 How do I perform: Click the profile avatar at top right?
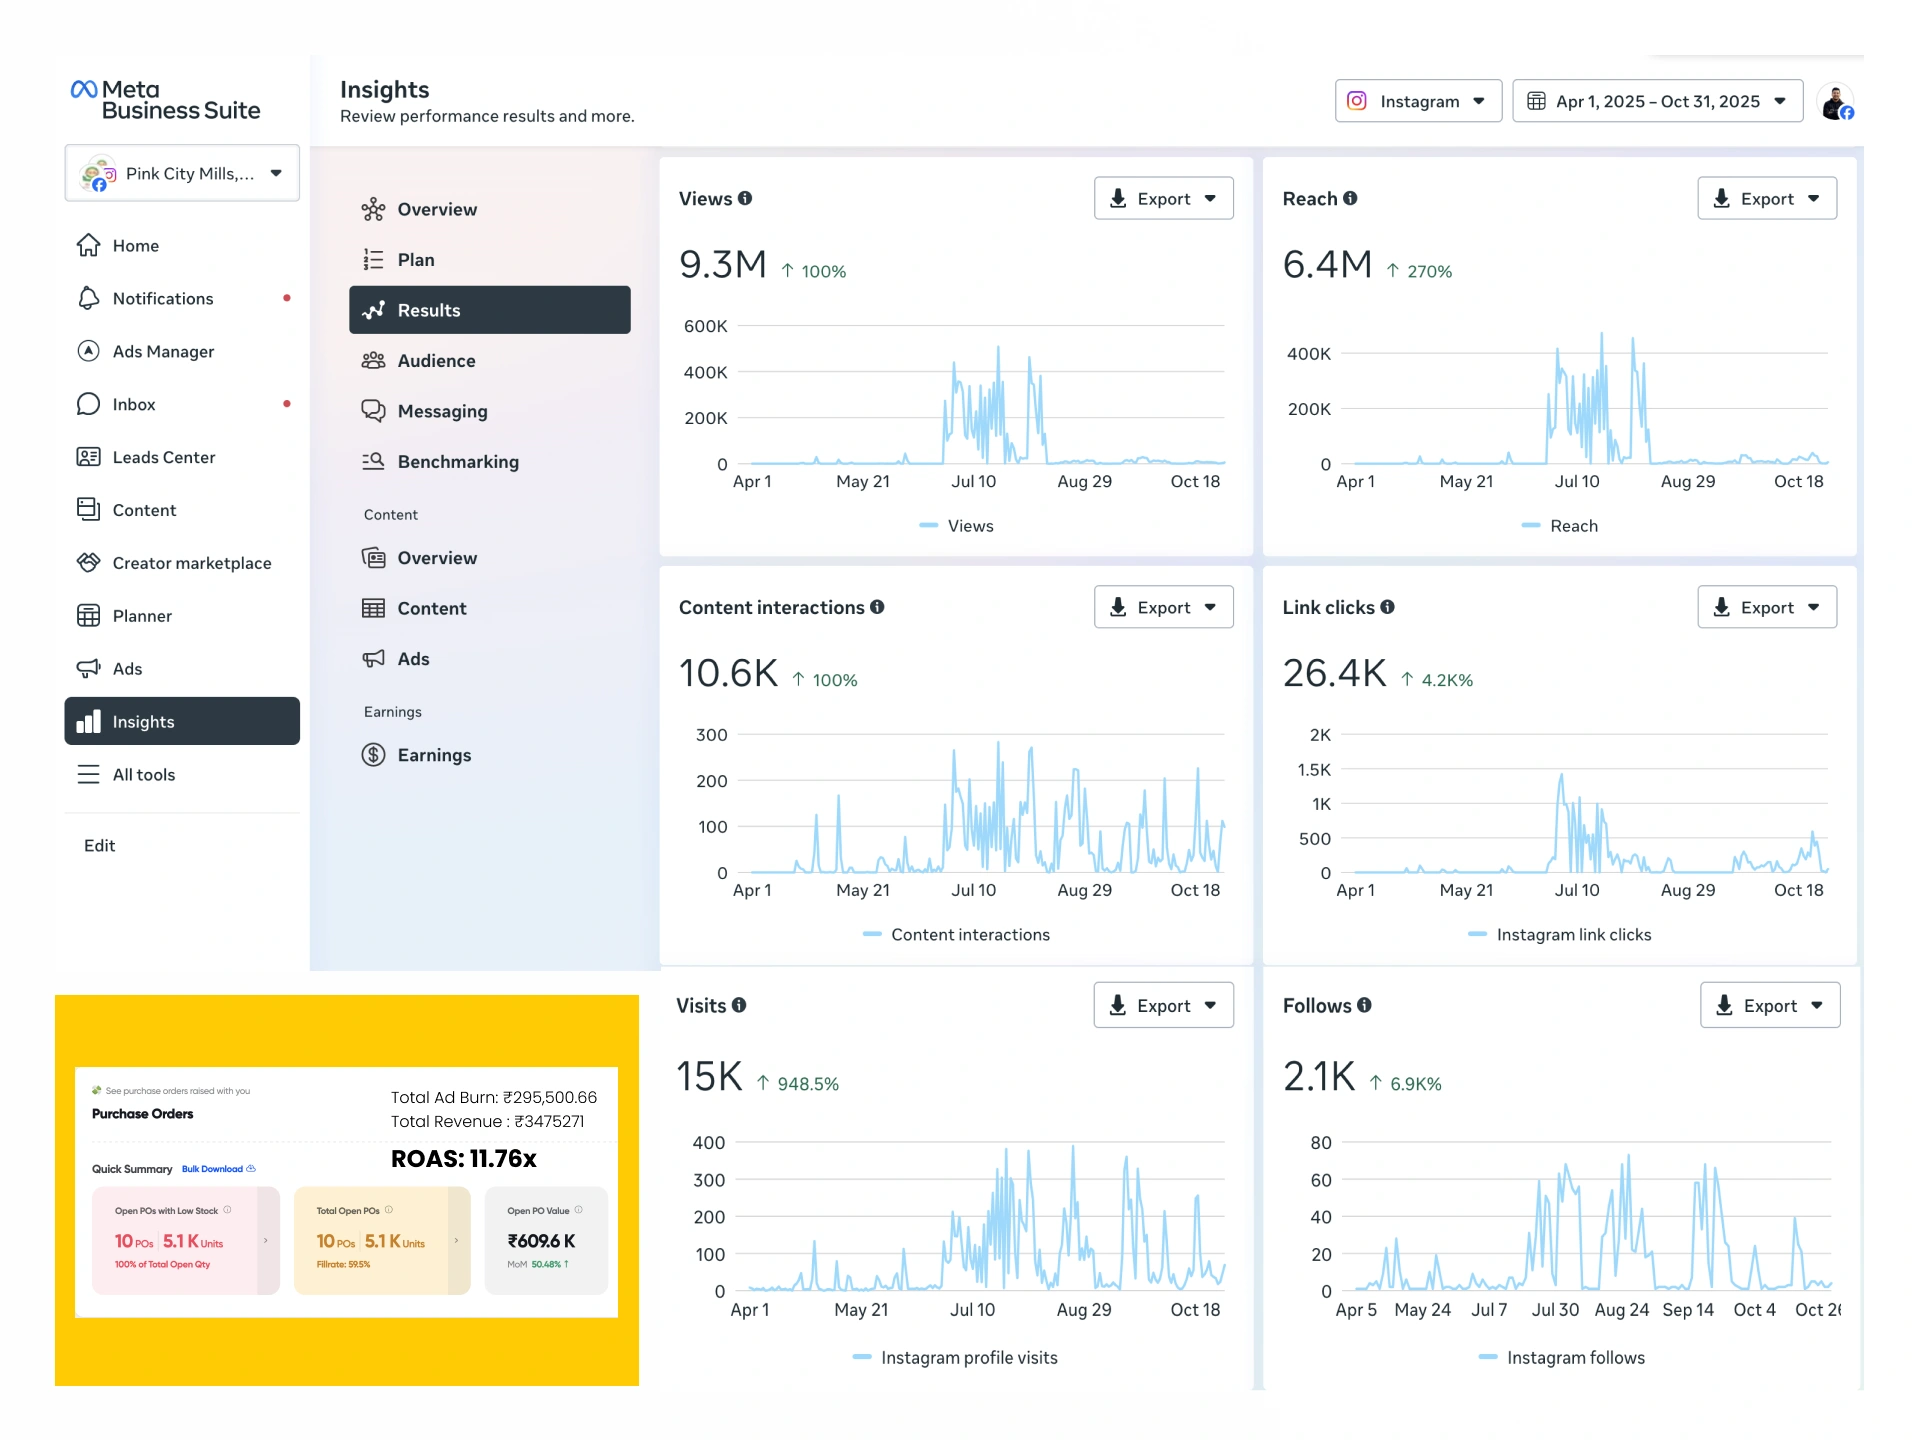[x=1836, y=102]
